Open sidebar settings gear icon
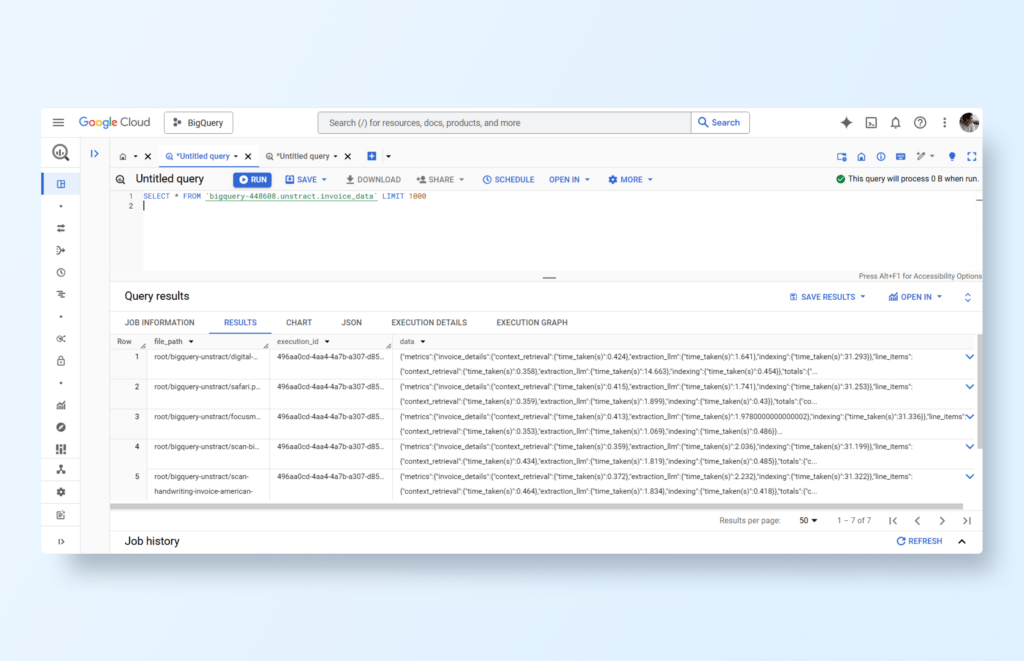The image size is (1024, 661). click(61, 492)
